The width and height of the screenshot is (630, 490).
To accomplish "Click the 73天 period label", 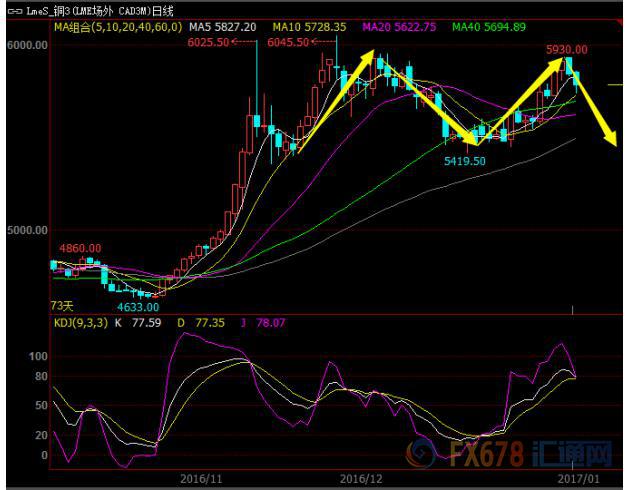I will point(61,306).
